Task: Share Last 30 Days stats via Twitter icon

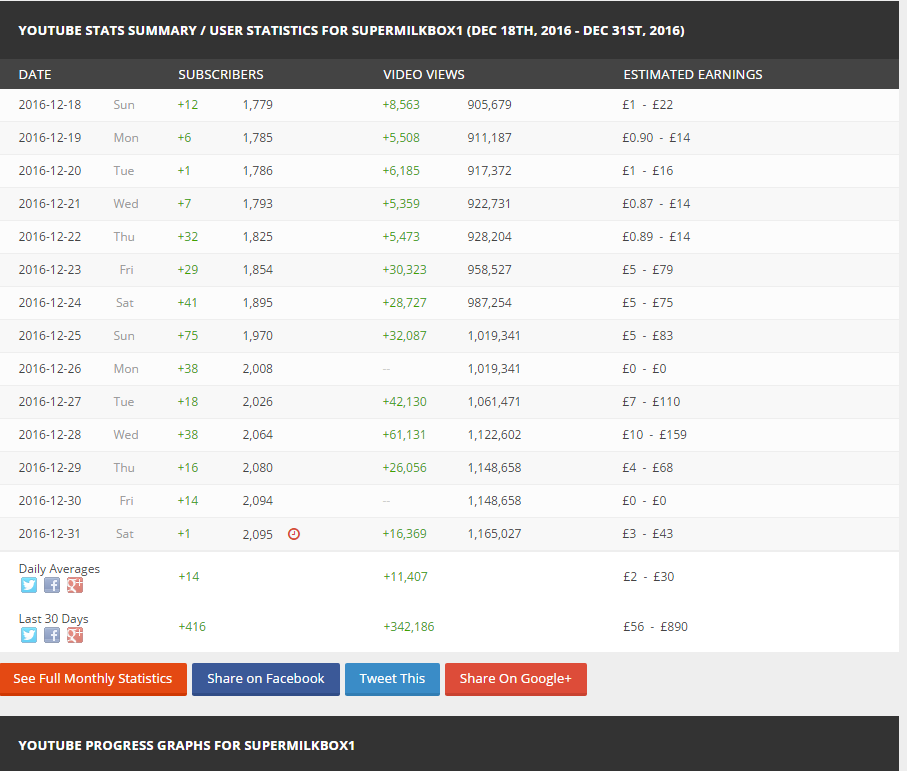Action: pos(28,635)
